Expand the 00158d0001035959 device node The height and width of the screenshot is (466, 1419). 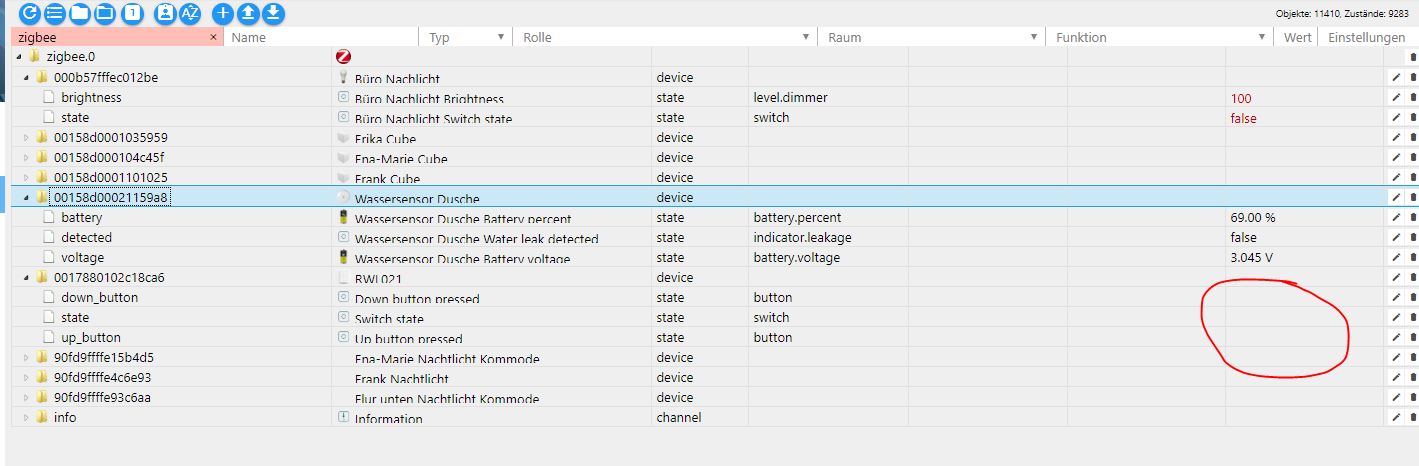tap(27, 137)
